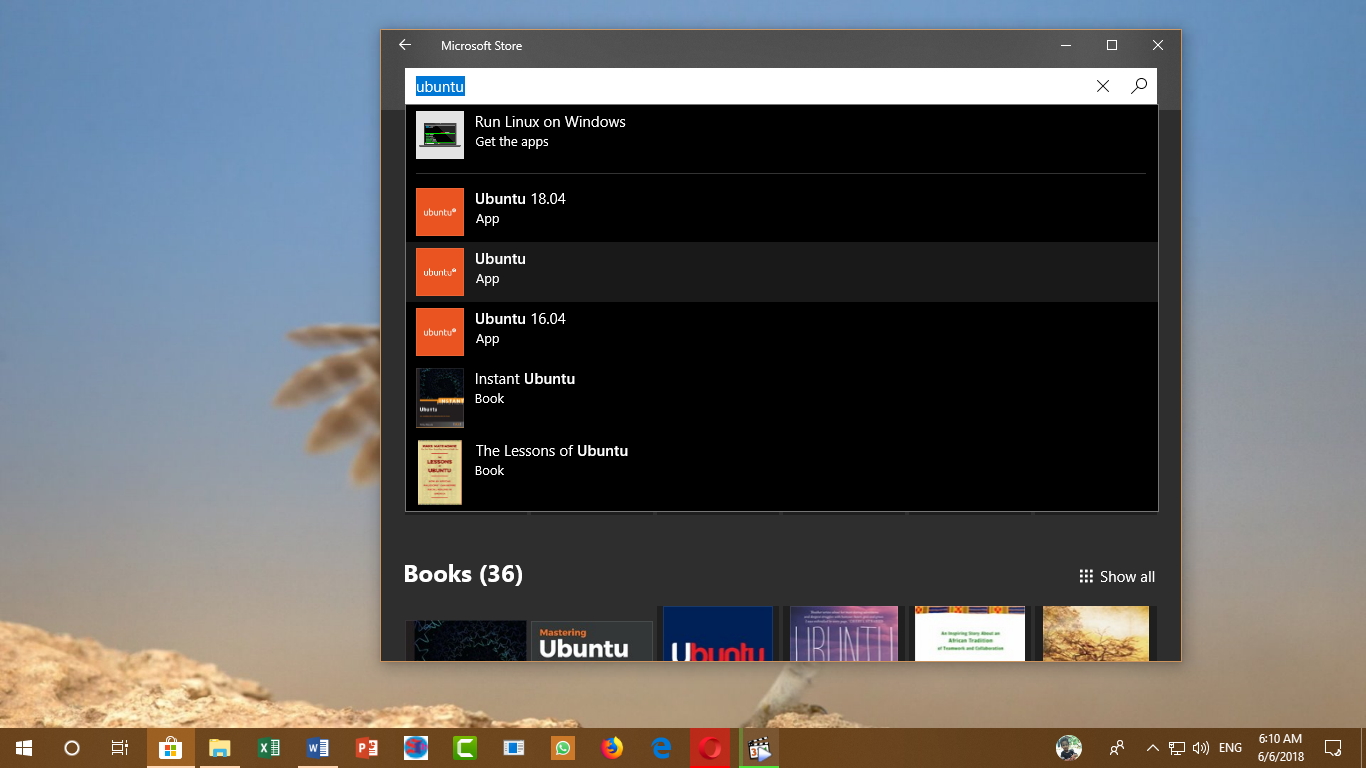Clear the ubuntu search text
The width and height of the screenshot is (1366, 768).
pos(1102,86)
